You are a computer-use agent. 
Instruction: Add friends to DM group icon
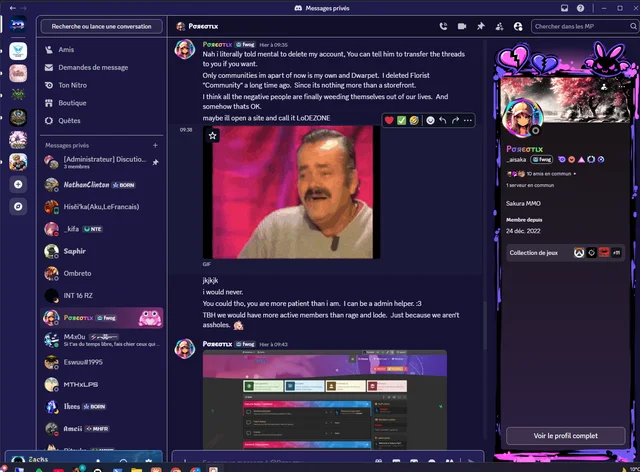point(499,27)
